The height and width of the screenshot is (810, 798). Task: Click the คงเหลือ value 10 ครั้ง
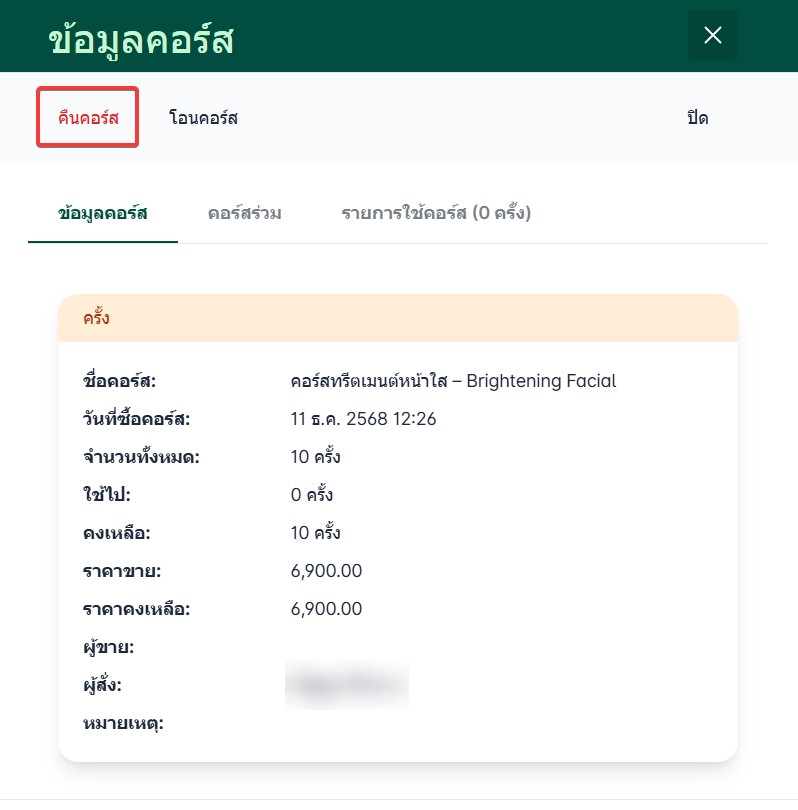316,533
